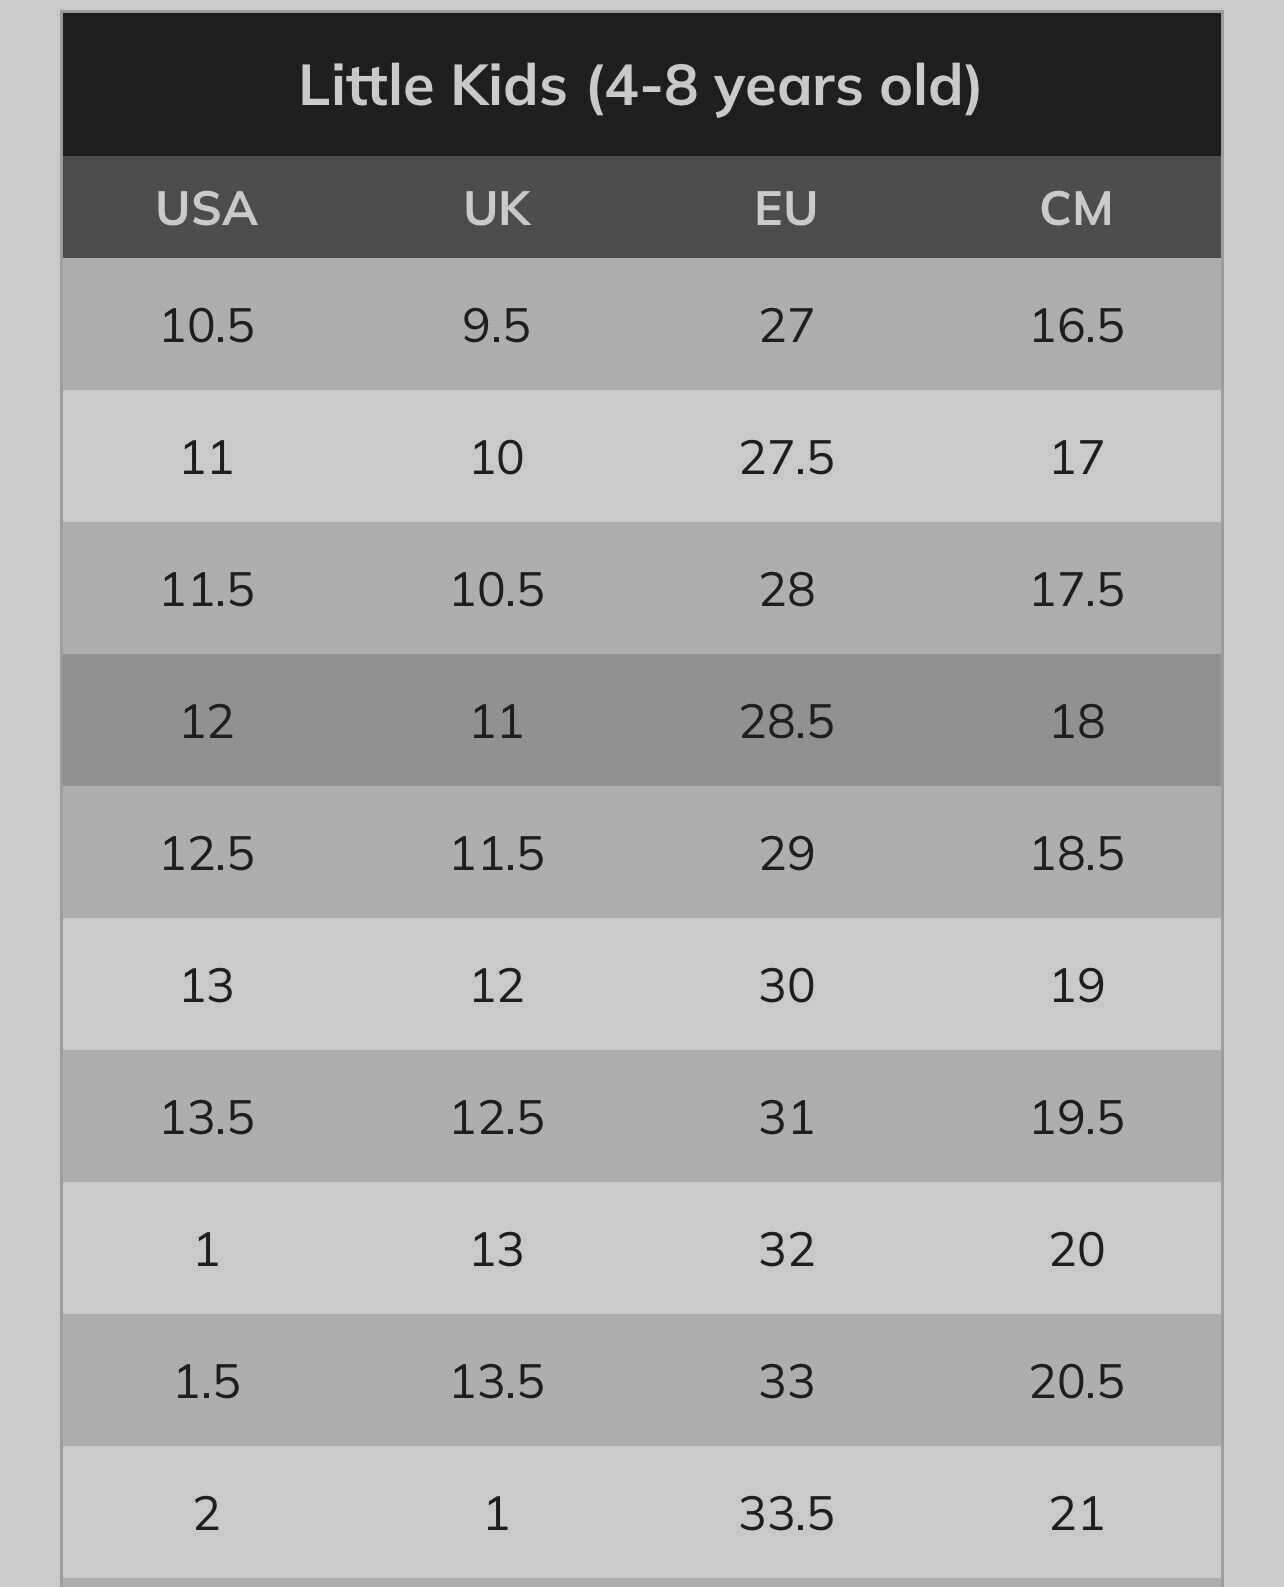Select the EU column header
The image size is (1284, 1587).
click(786, 209)
